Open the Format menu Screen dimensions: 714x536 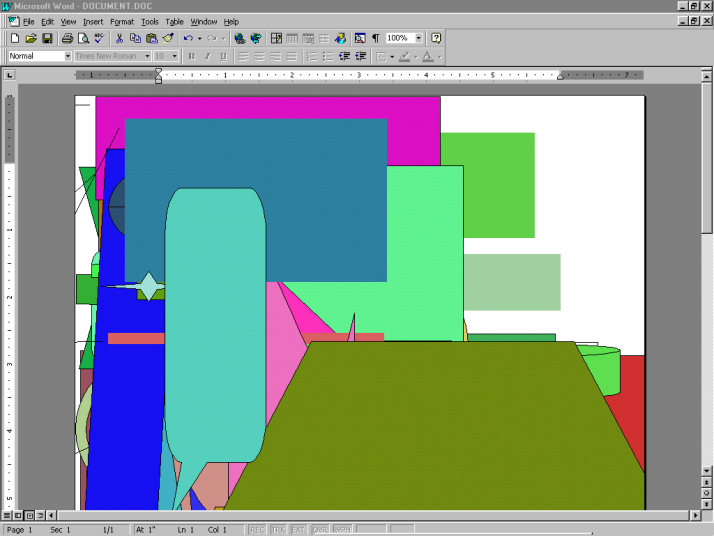(122, 21)
